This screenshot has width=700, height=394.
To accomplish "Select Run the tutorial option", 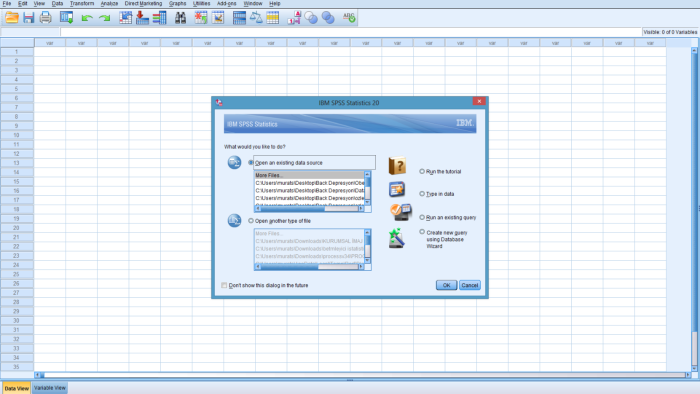I will (422, 171).
